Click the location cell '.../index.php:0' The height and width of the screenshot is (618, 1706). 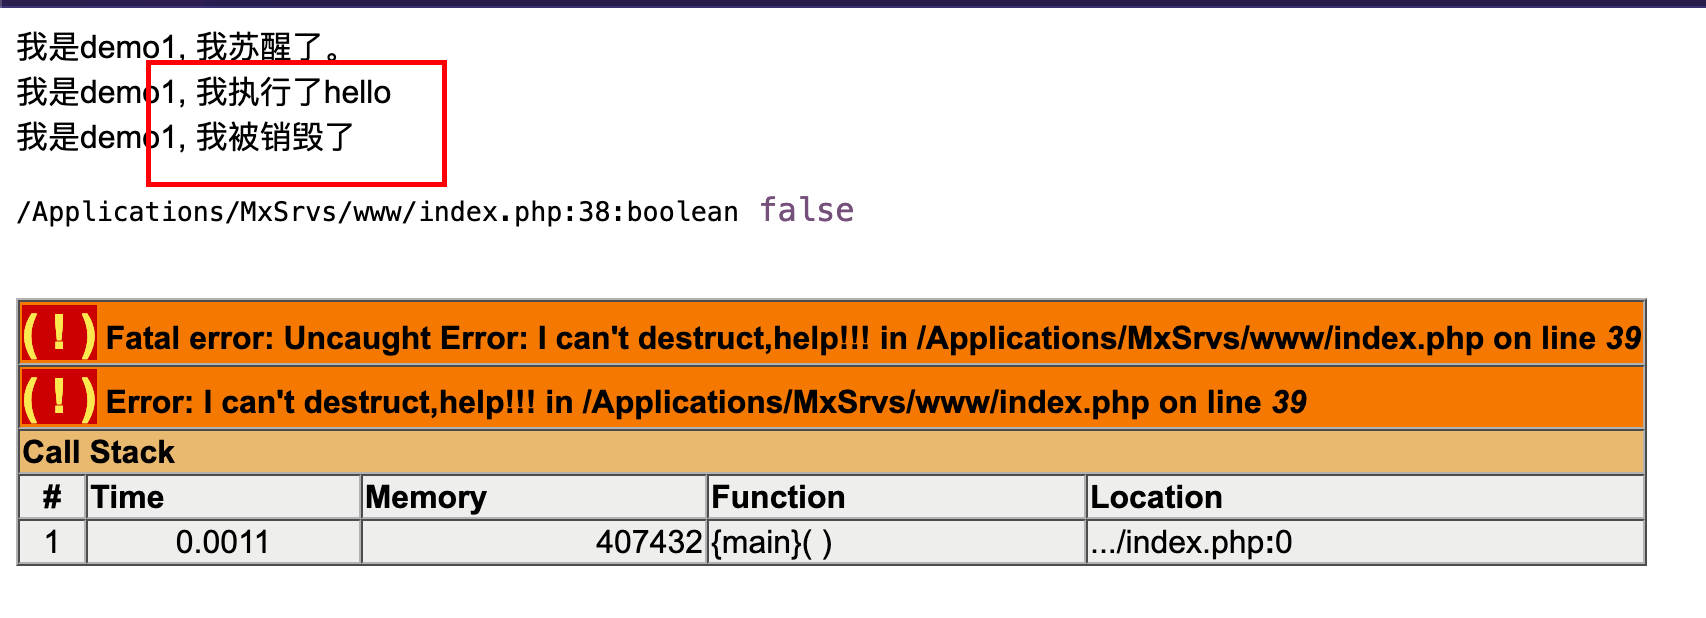pos(1366,542)
